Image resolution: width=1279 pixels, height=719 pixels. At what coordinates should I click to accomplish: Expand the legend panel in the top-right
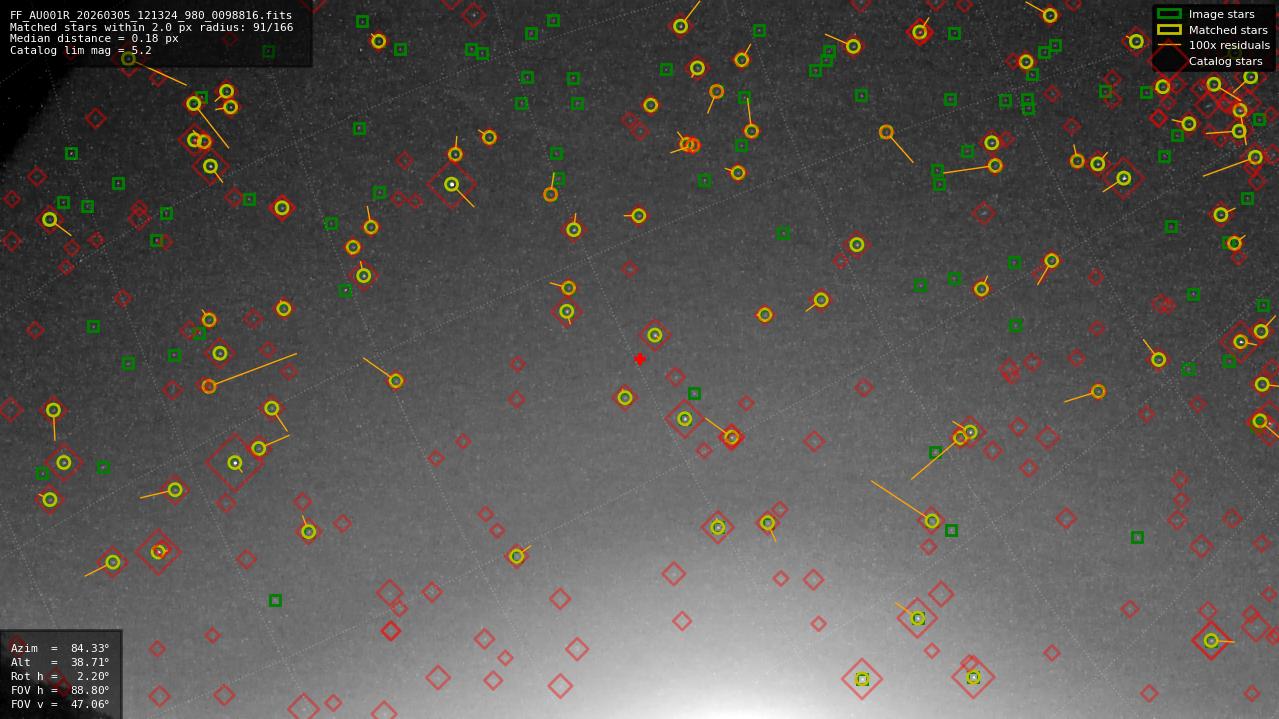(1215, 37)
